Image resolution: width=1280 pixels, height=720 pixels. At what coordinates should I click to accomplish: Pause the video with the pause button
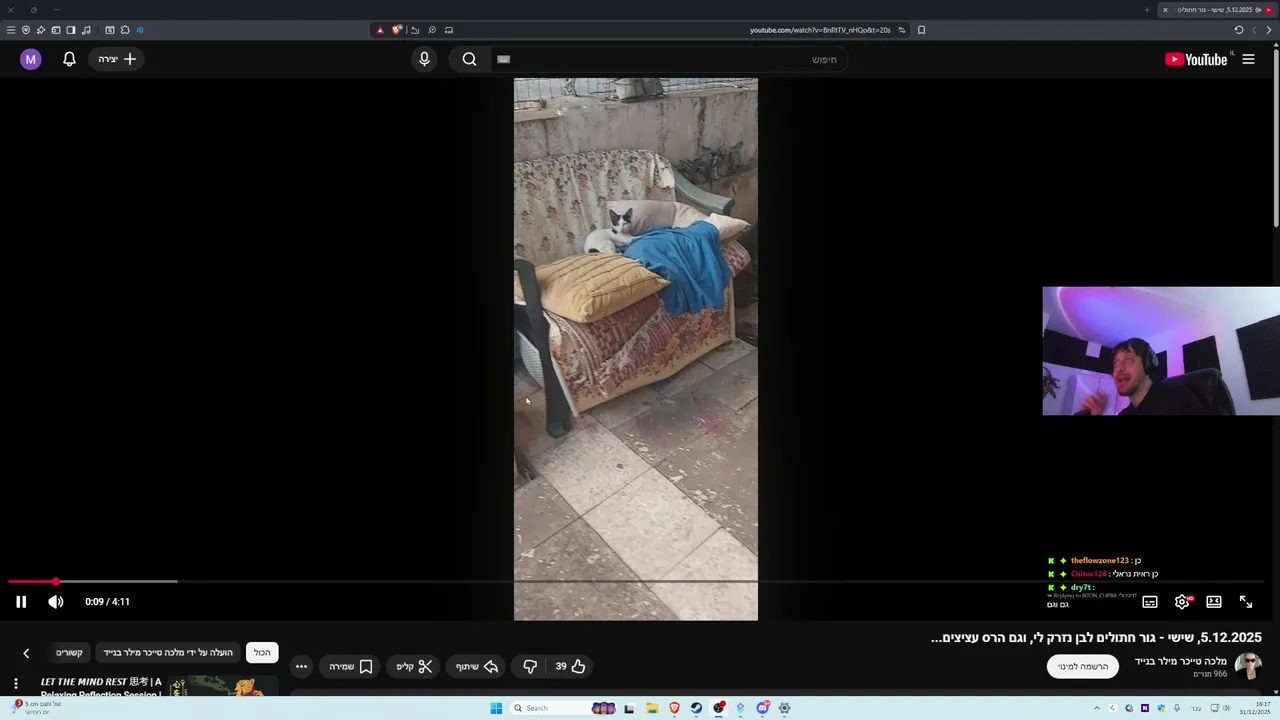tap(21, 602)
